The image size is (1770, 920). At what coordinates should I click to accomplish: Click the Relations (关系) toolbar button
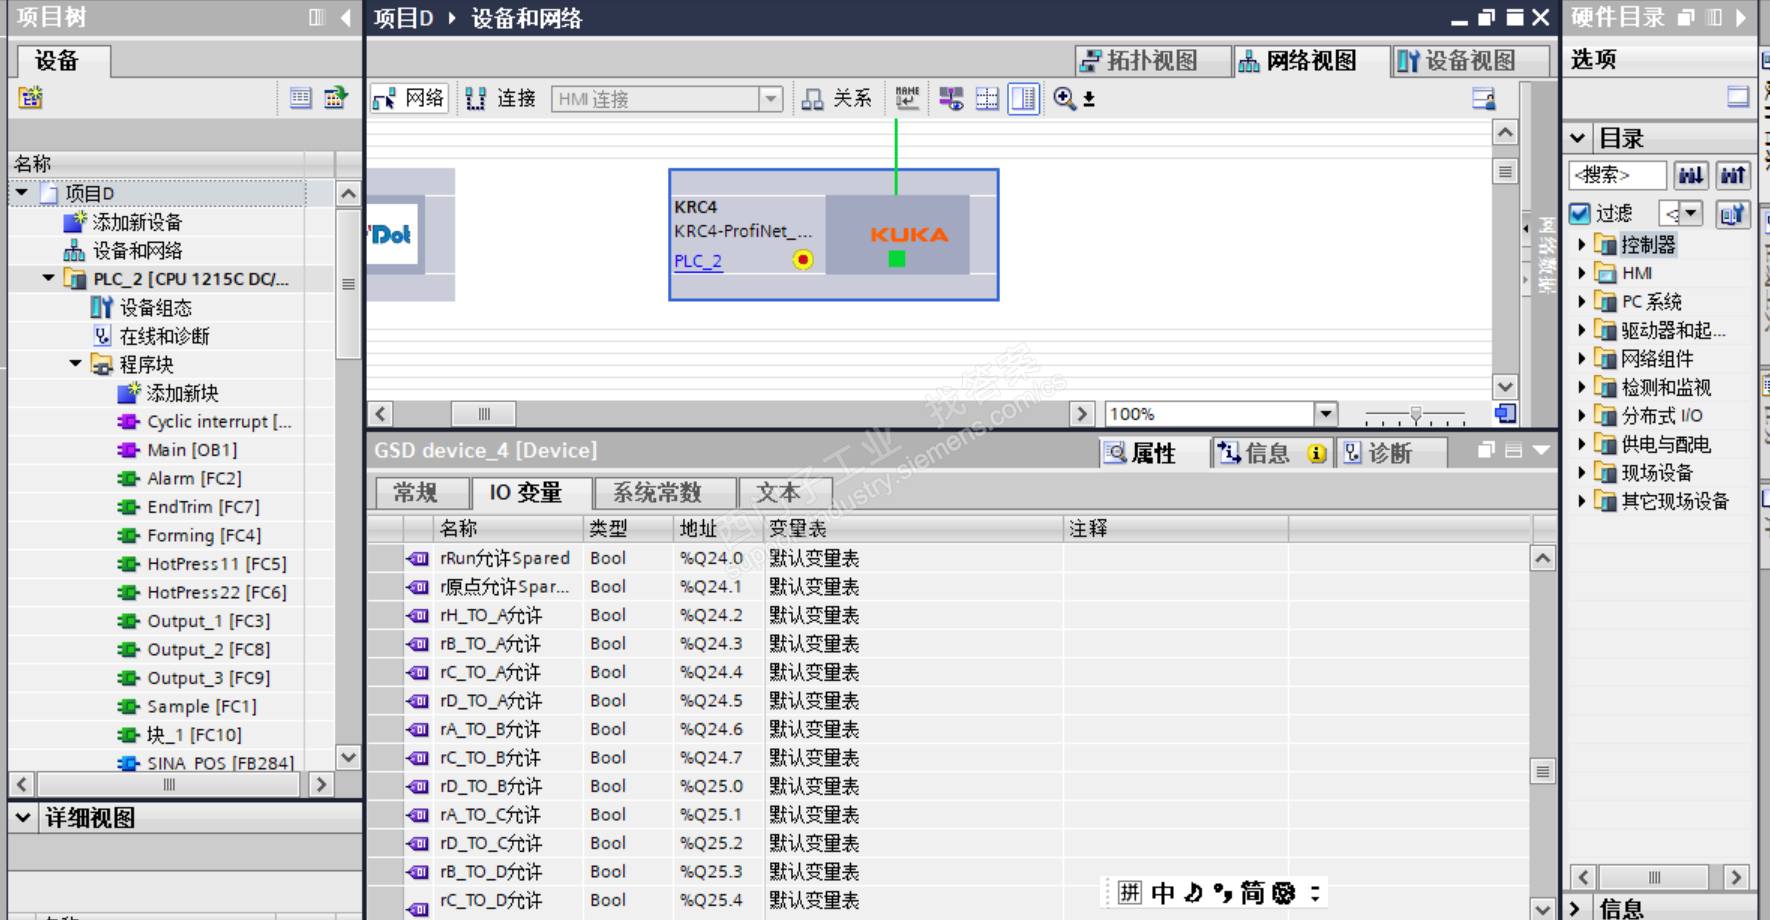[x=837, y=98]
